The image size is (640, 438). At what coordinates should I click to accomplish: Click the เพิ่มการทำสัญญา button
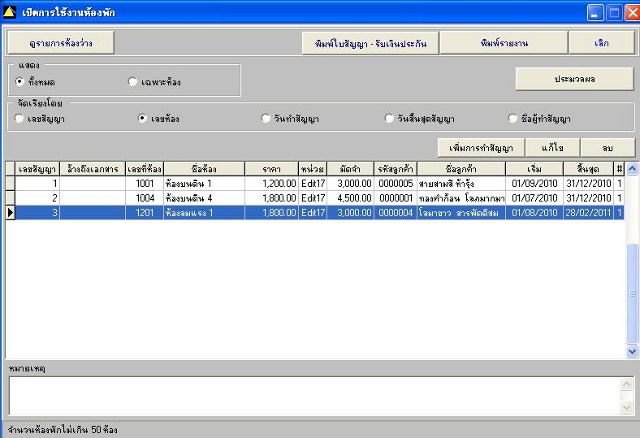pyautogui.click(x=481, y=147)
